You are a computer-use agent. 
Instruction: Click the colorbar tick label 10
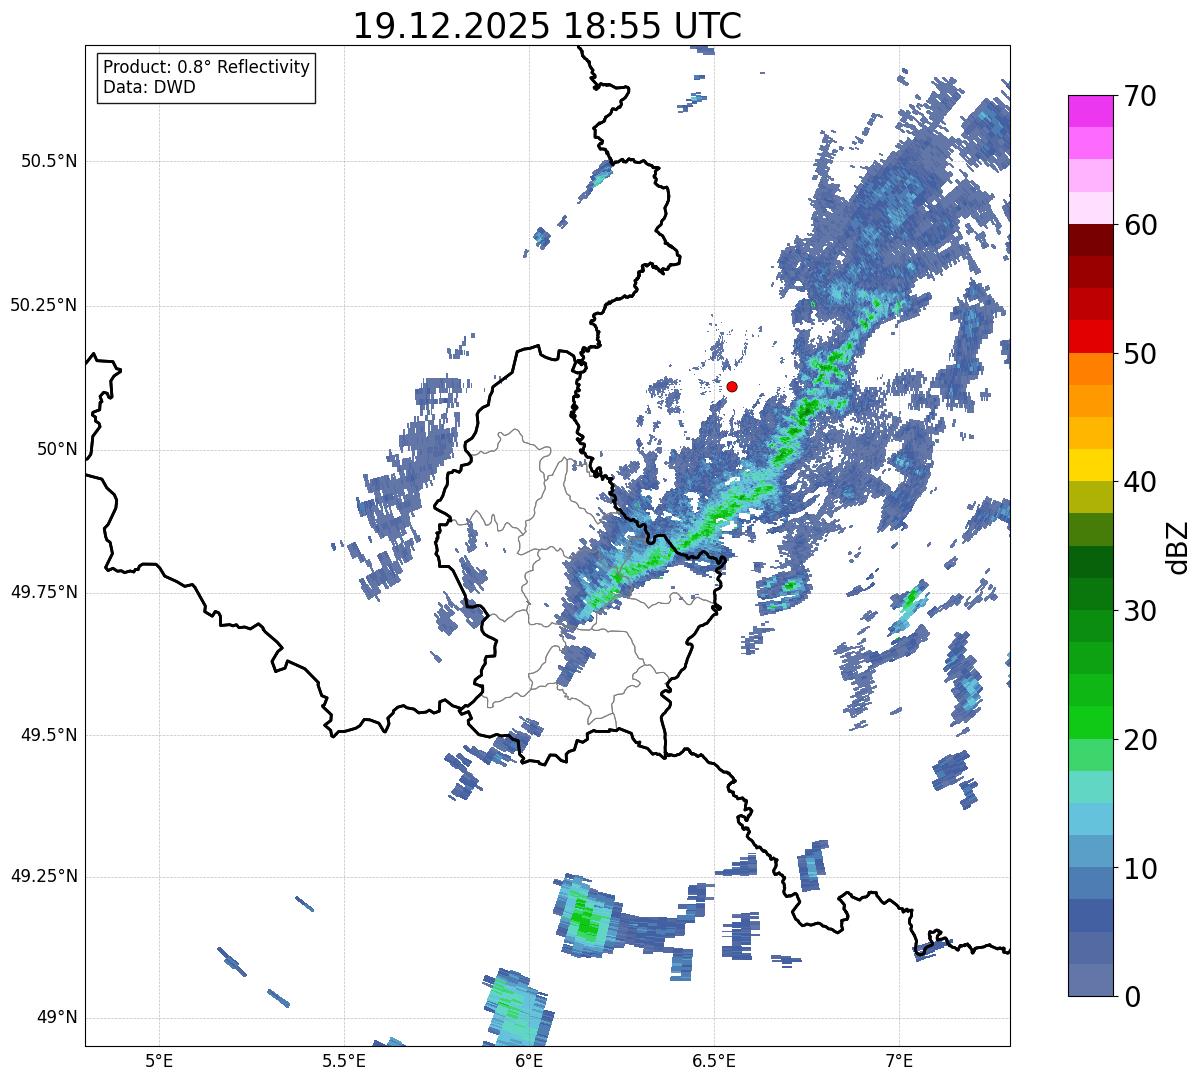pyautogui.click(x=1140, y=869)
